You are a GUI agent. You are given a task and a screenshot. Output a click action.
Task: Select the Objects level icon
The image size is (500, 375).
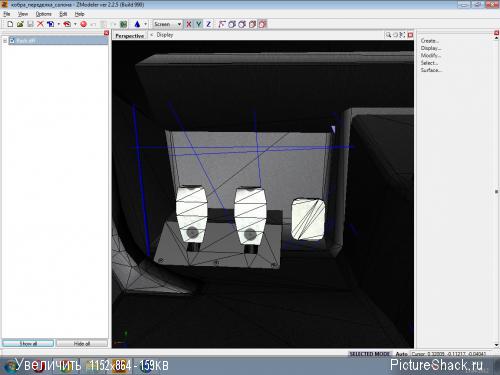tap(253, 24)
